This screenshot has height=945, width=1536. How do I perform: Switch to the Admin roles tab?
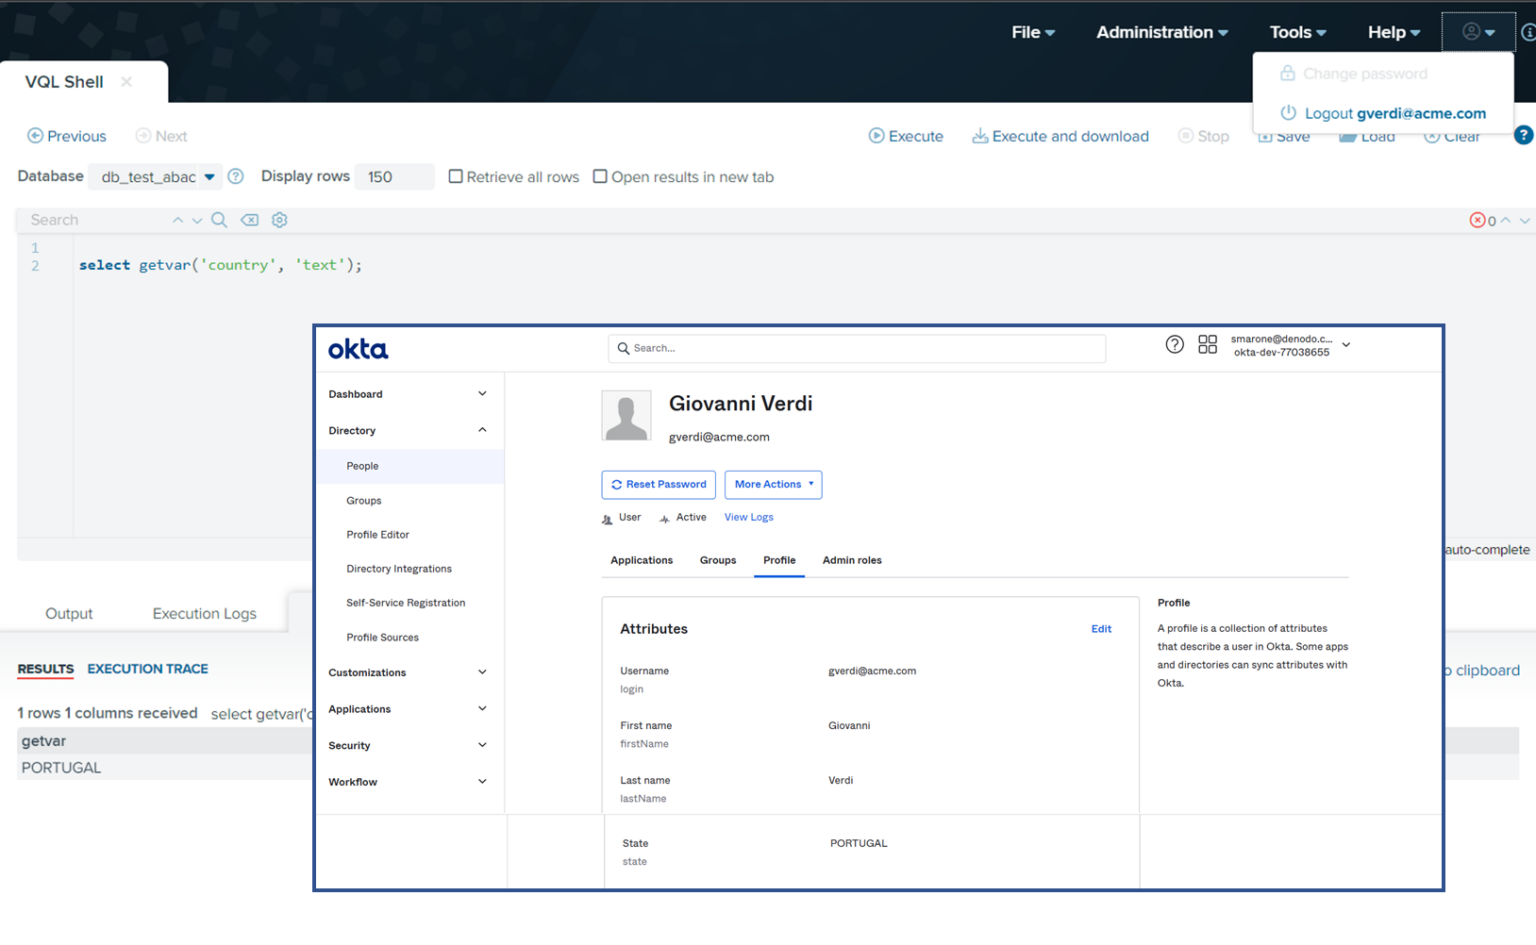(852, 561)
